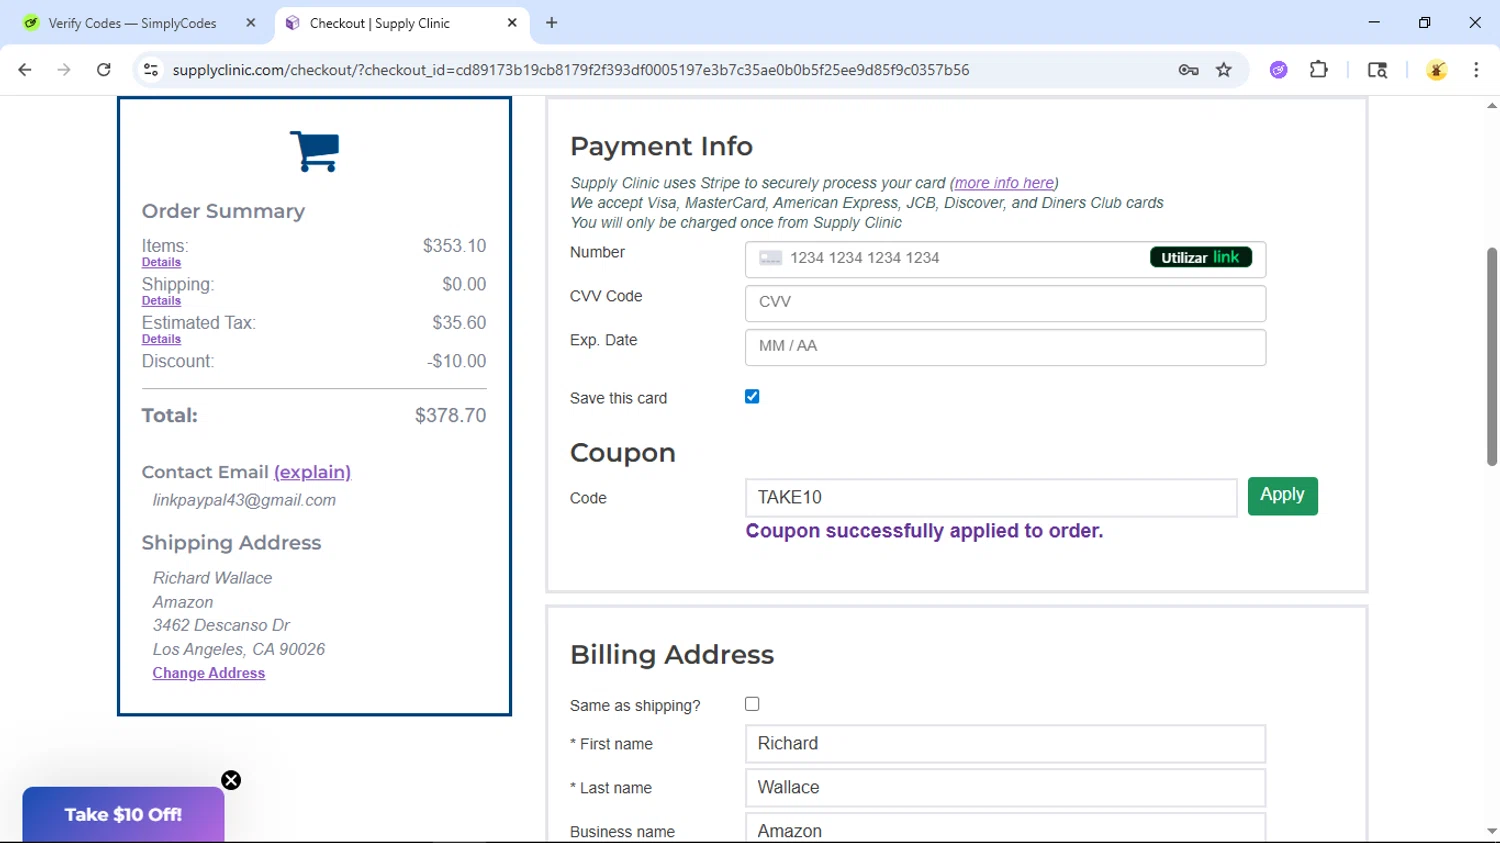
Task: Click the shopping cart icon
Action: pos(314,151)
